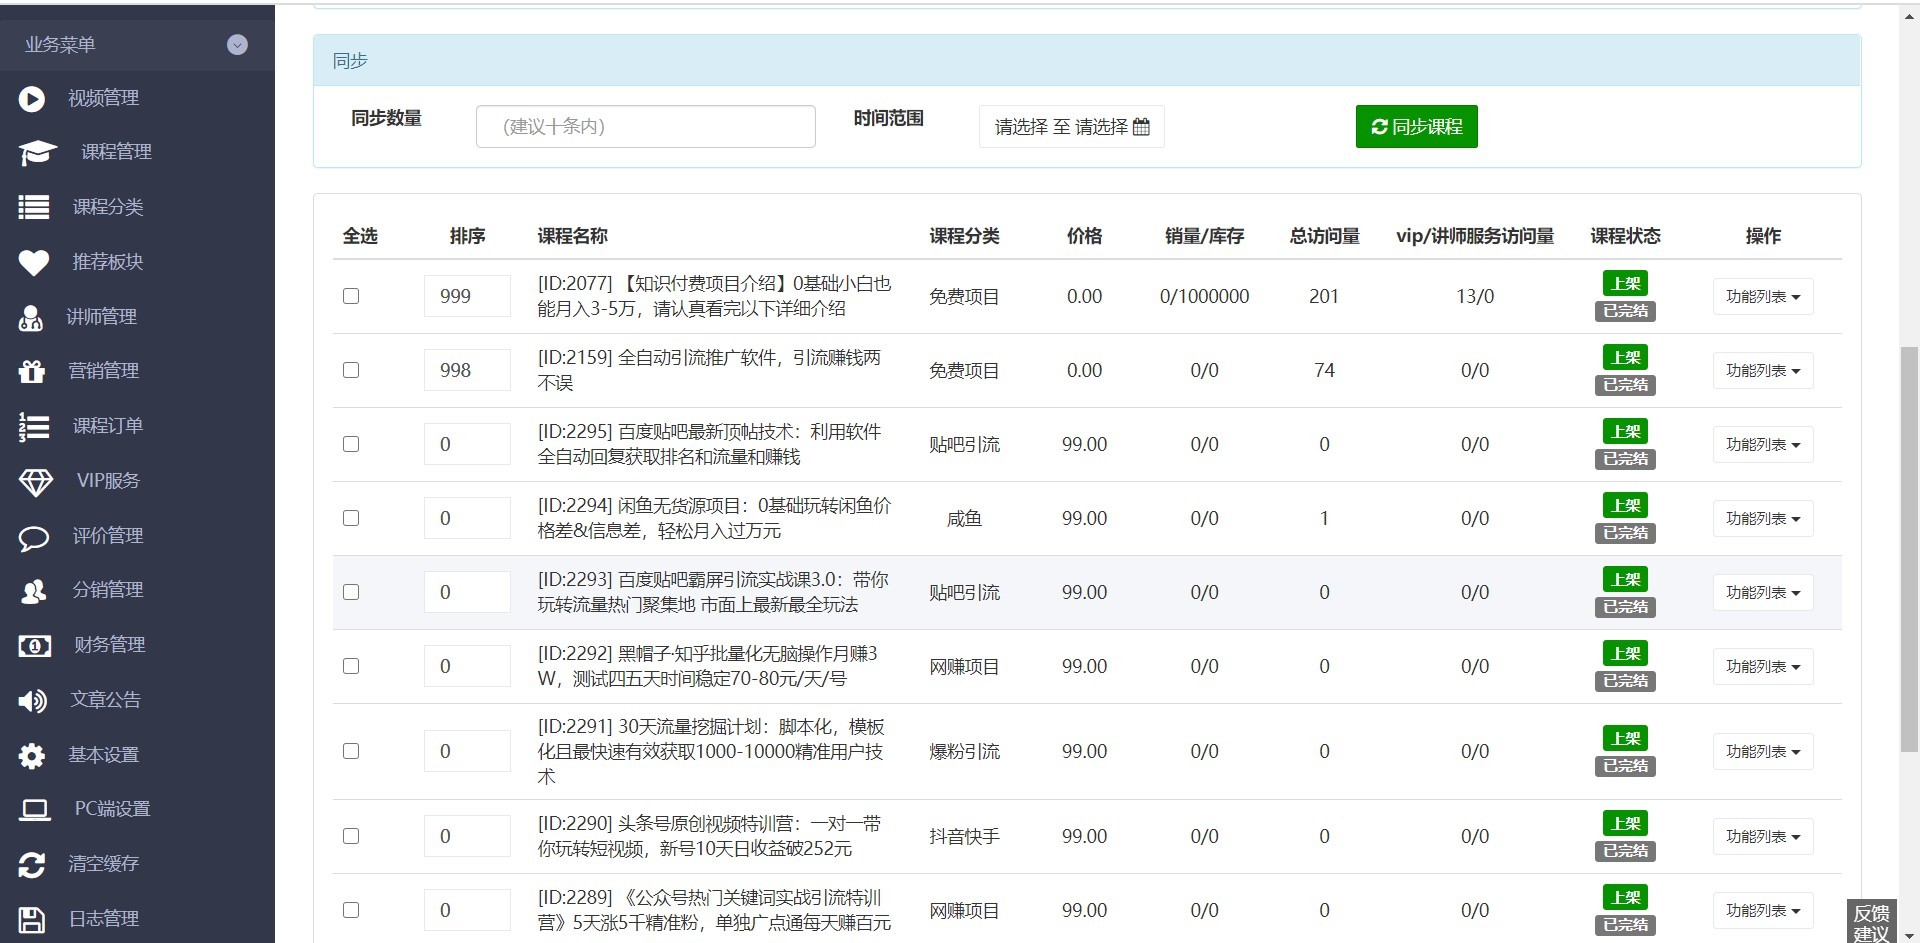Open 功能列表 dropdown for ID:2077
The height and width of the screenshot is (943, 1920).
point(1763,297)
